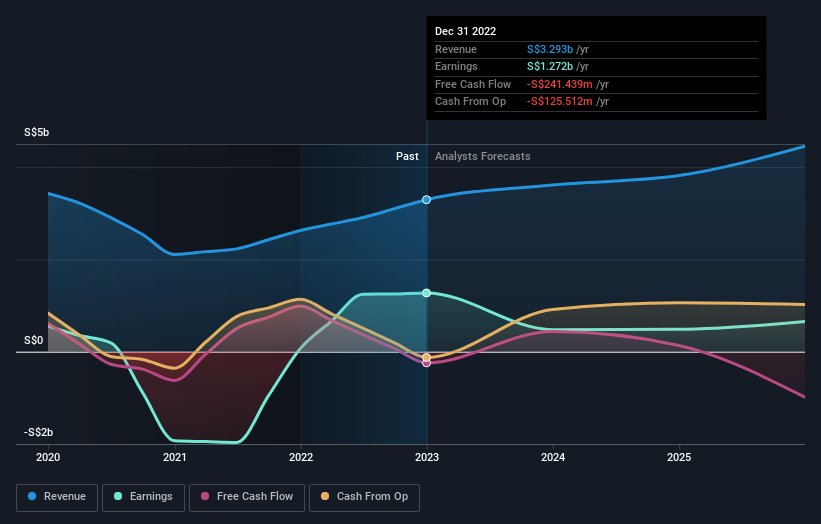The image size is (821, 524).
Task: Click the 2025 axis label
Action: point(679,458)
